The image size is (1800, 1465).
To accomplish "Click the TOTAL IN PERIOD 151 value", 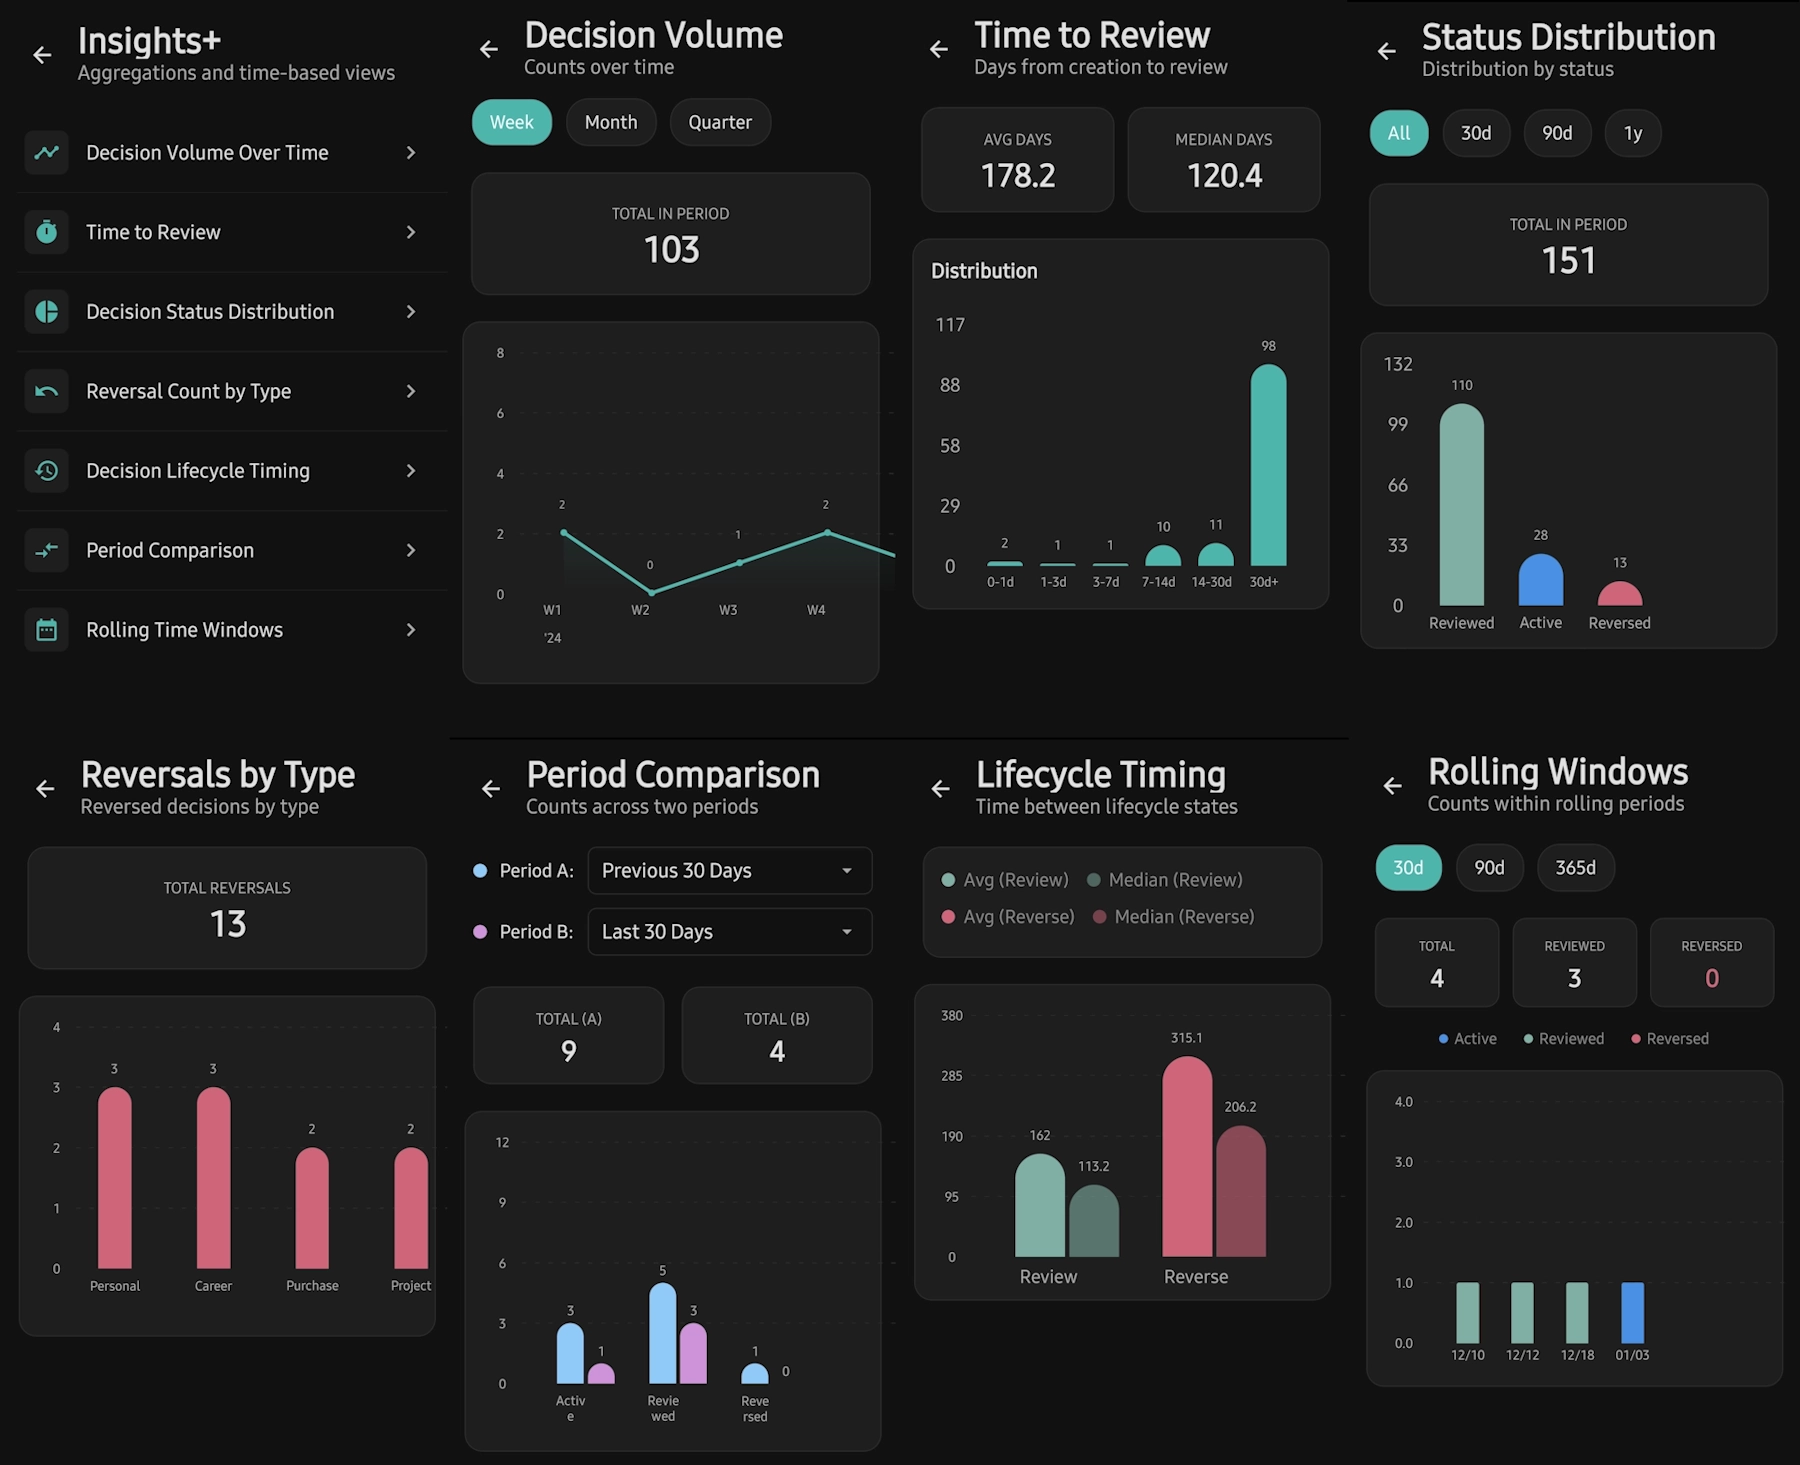I will click(1569, 261).
